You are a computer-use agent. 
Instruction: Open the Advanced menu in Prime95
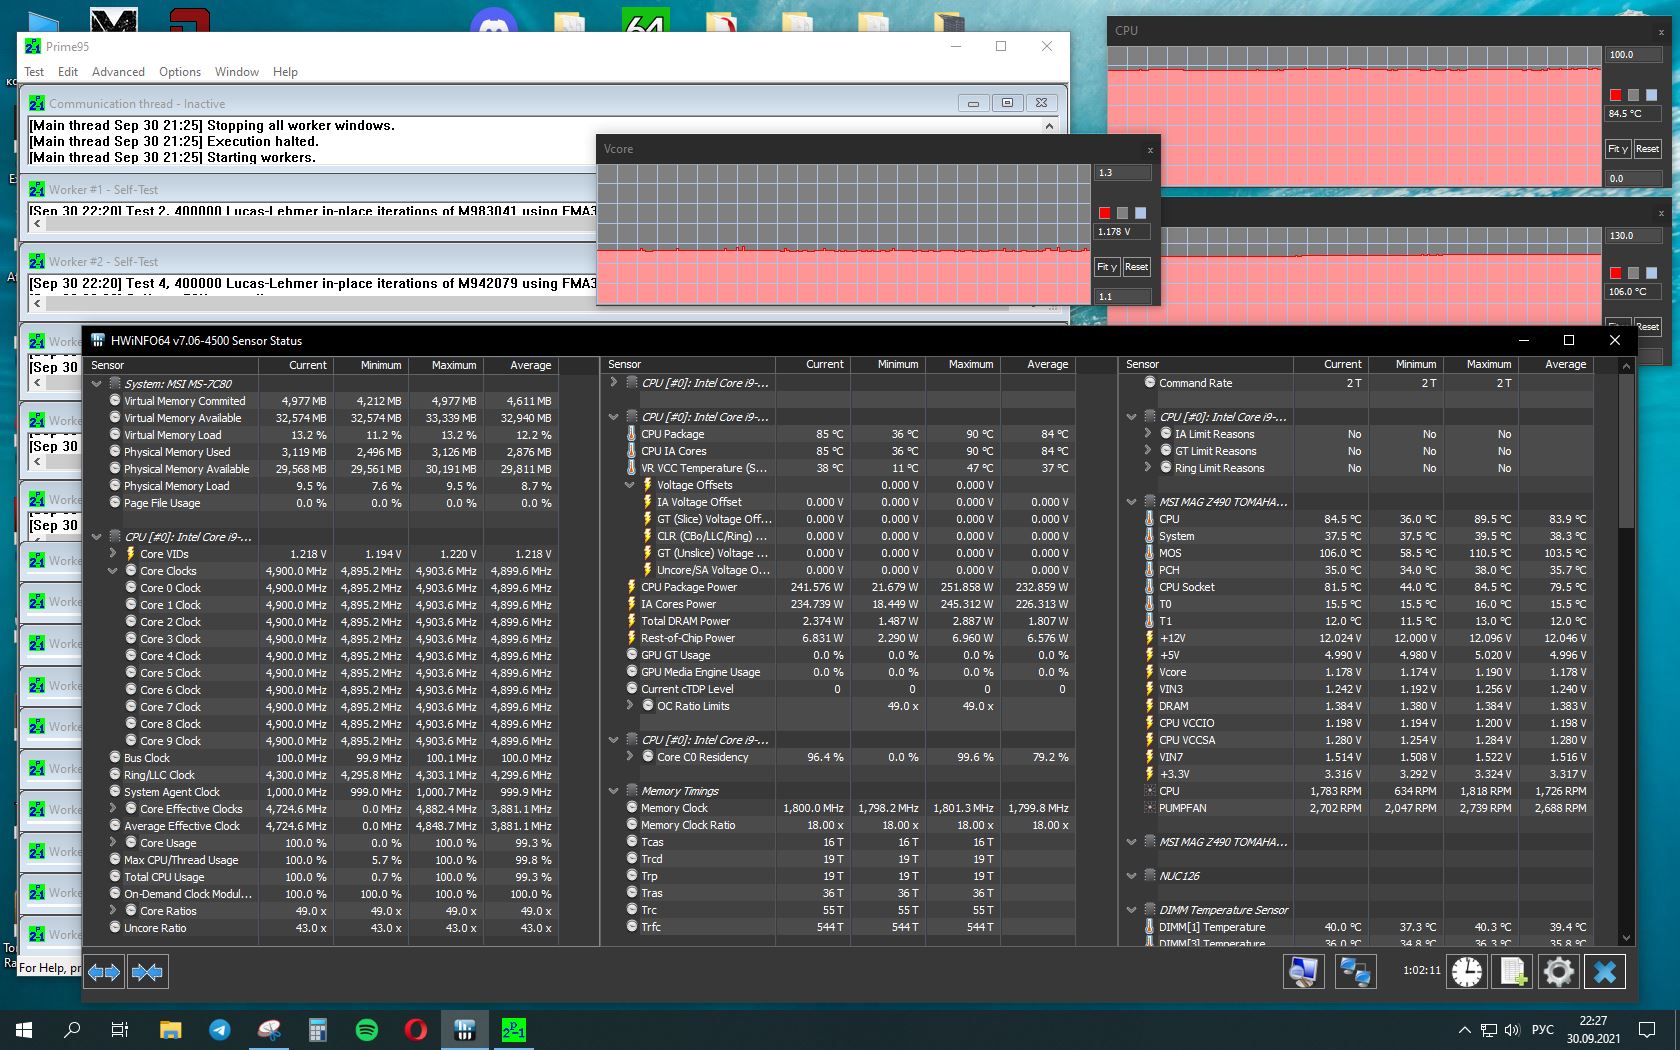tap(118, 72)
